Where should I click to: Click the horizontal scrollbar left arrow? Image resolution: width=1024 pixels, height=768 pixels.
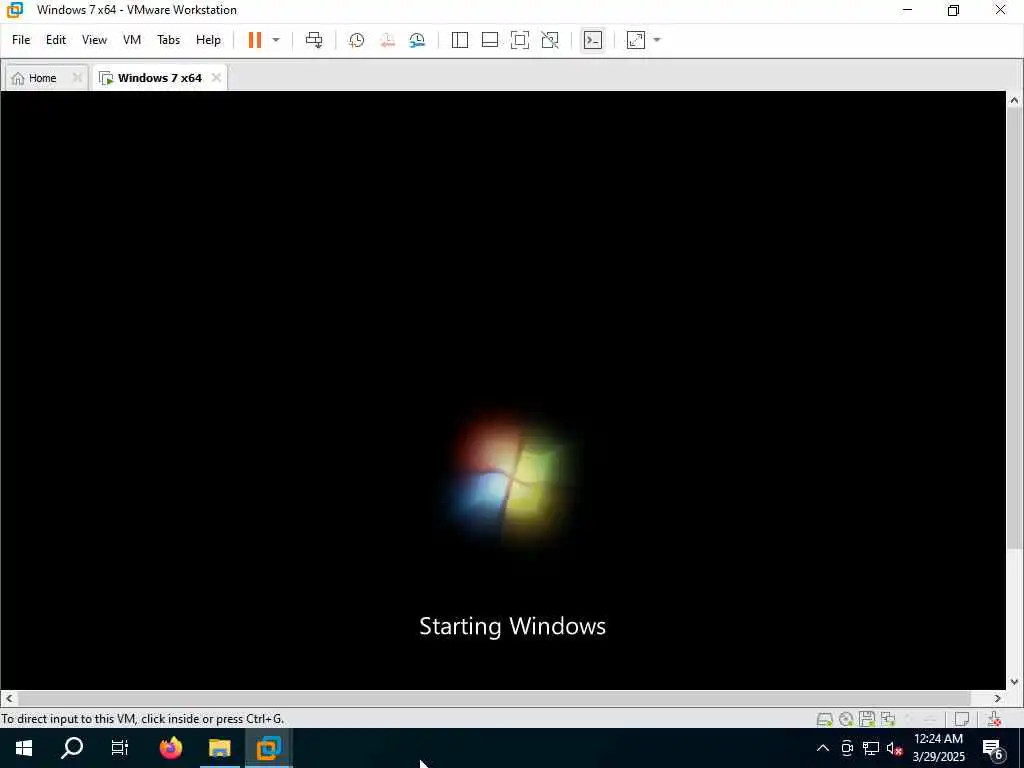click(x=8, y=698)
